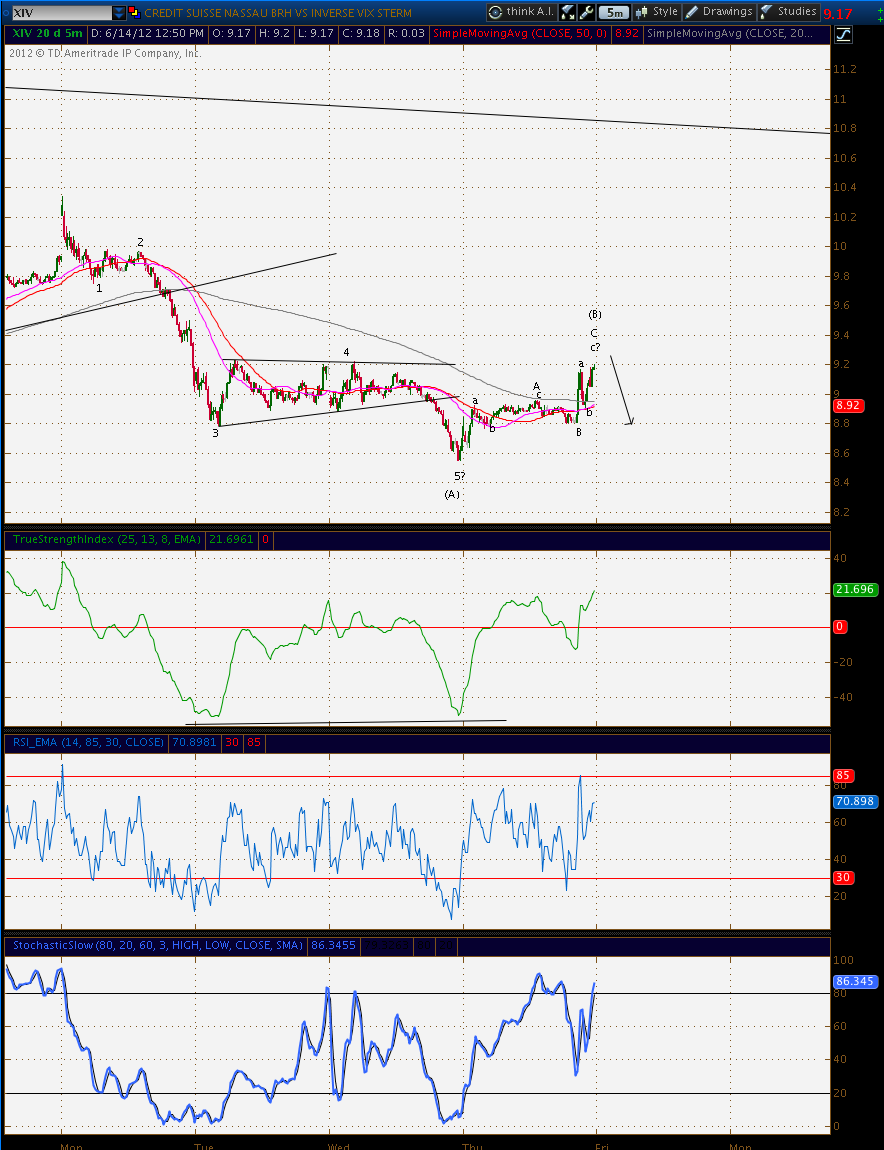Toggle chart scale curve icon
Screen dimensions: 884x1150
tap(844, 34)
